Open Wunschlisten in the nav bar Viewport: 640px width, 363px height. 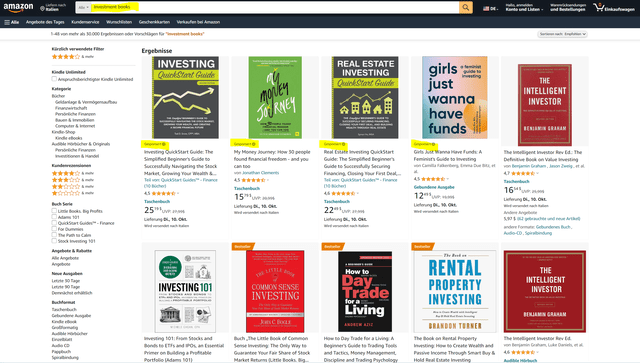(119, 22)
